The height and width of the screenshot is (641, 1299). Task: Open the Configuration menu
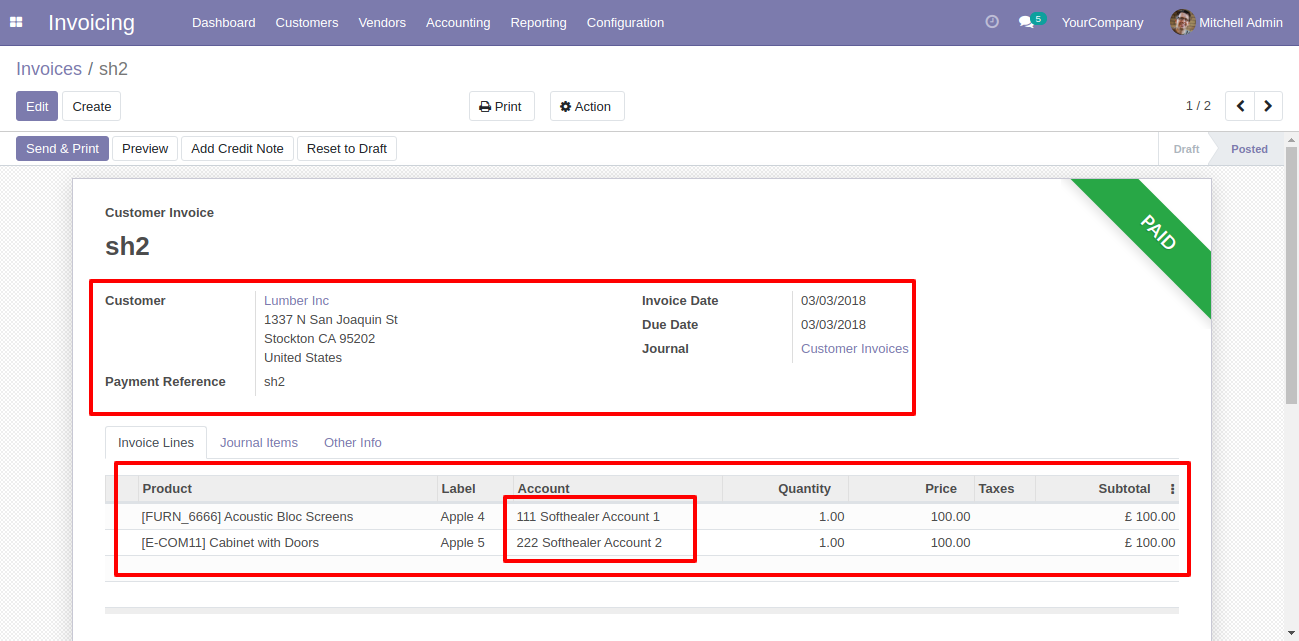click(625, 22)
